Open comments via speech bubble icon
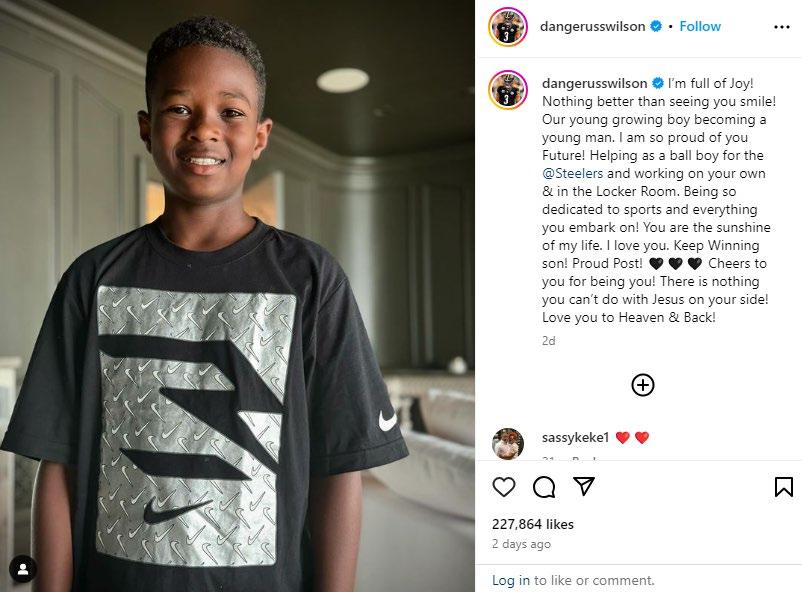Viewport: 802px width, 592px height. pyautogui.click(x=544, y=487)
